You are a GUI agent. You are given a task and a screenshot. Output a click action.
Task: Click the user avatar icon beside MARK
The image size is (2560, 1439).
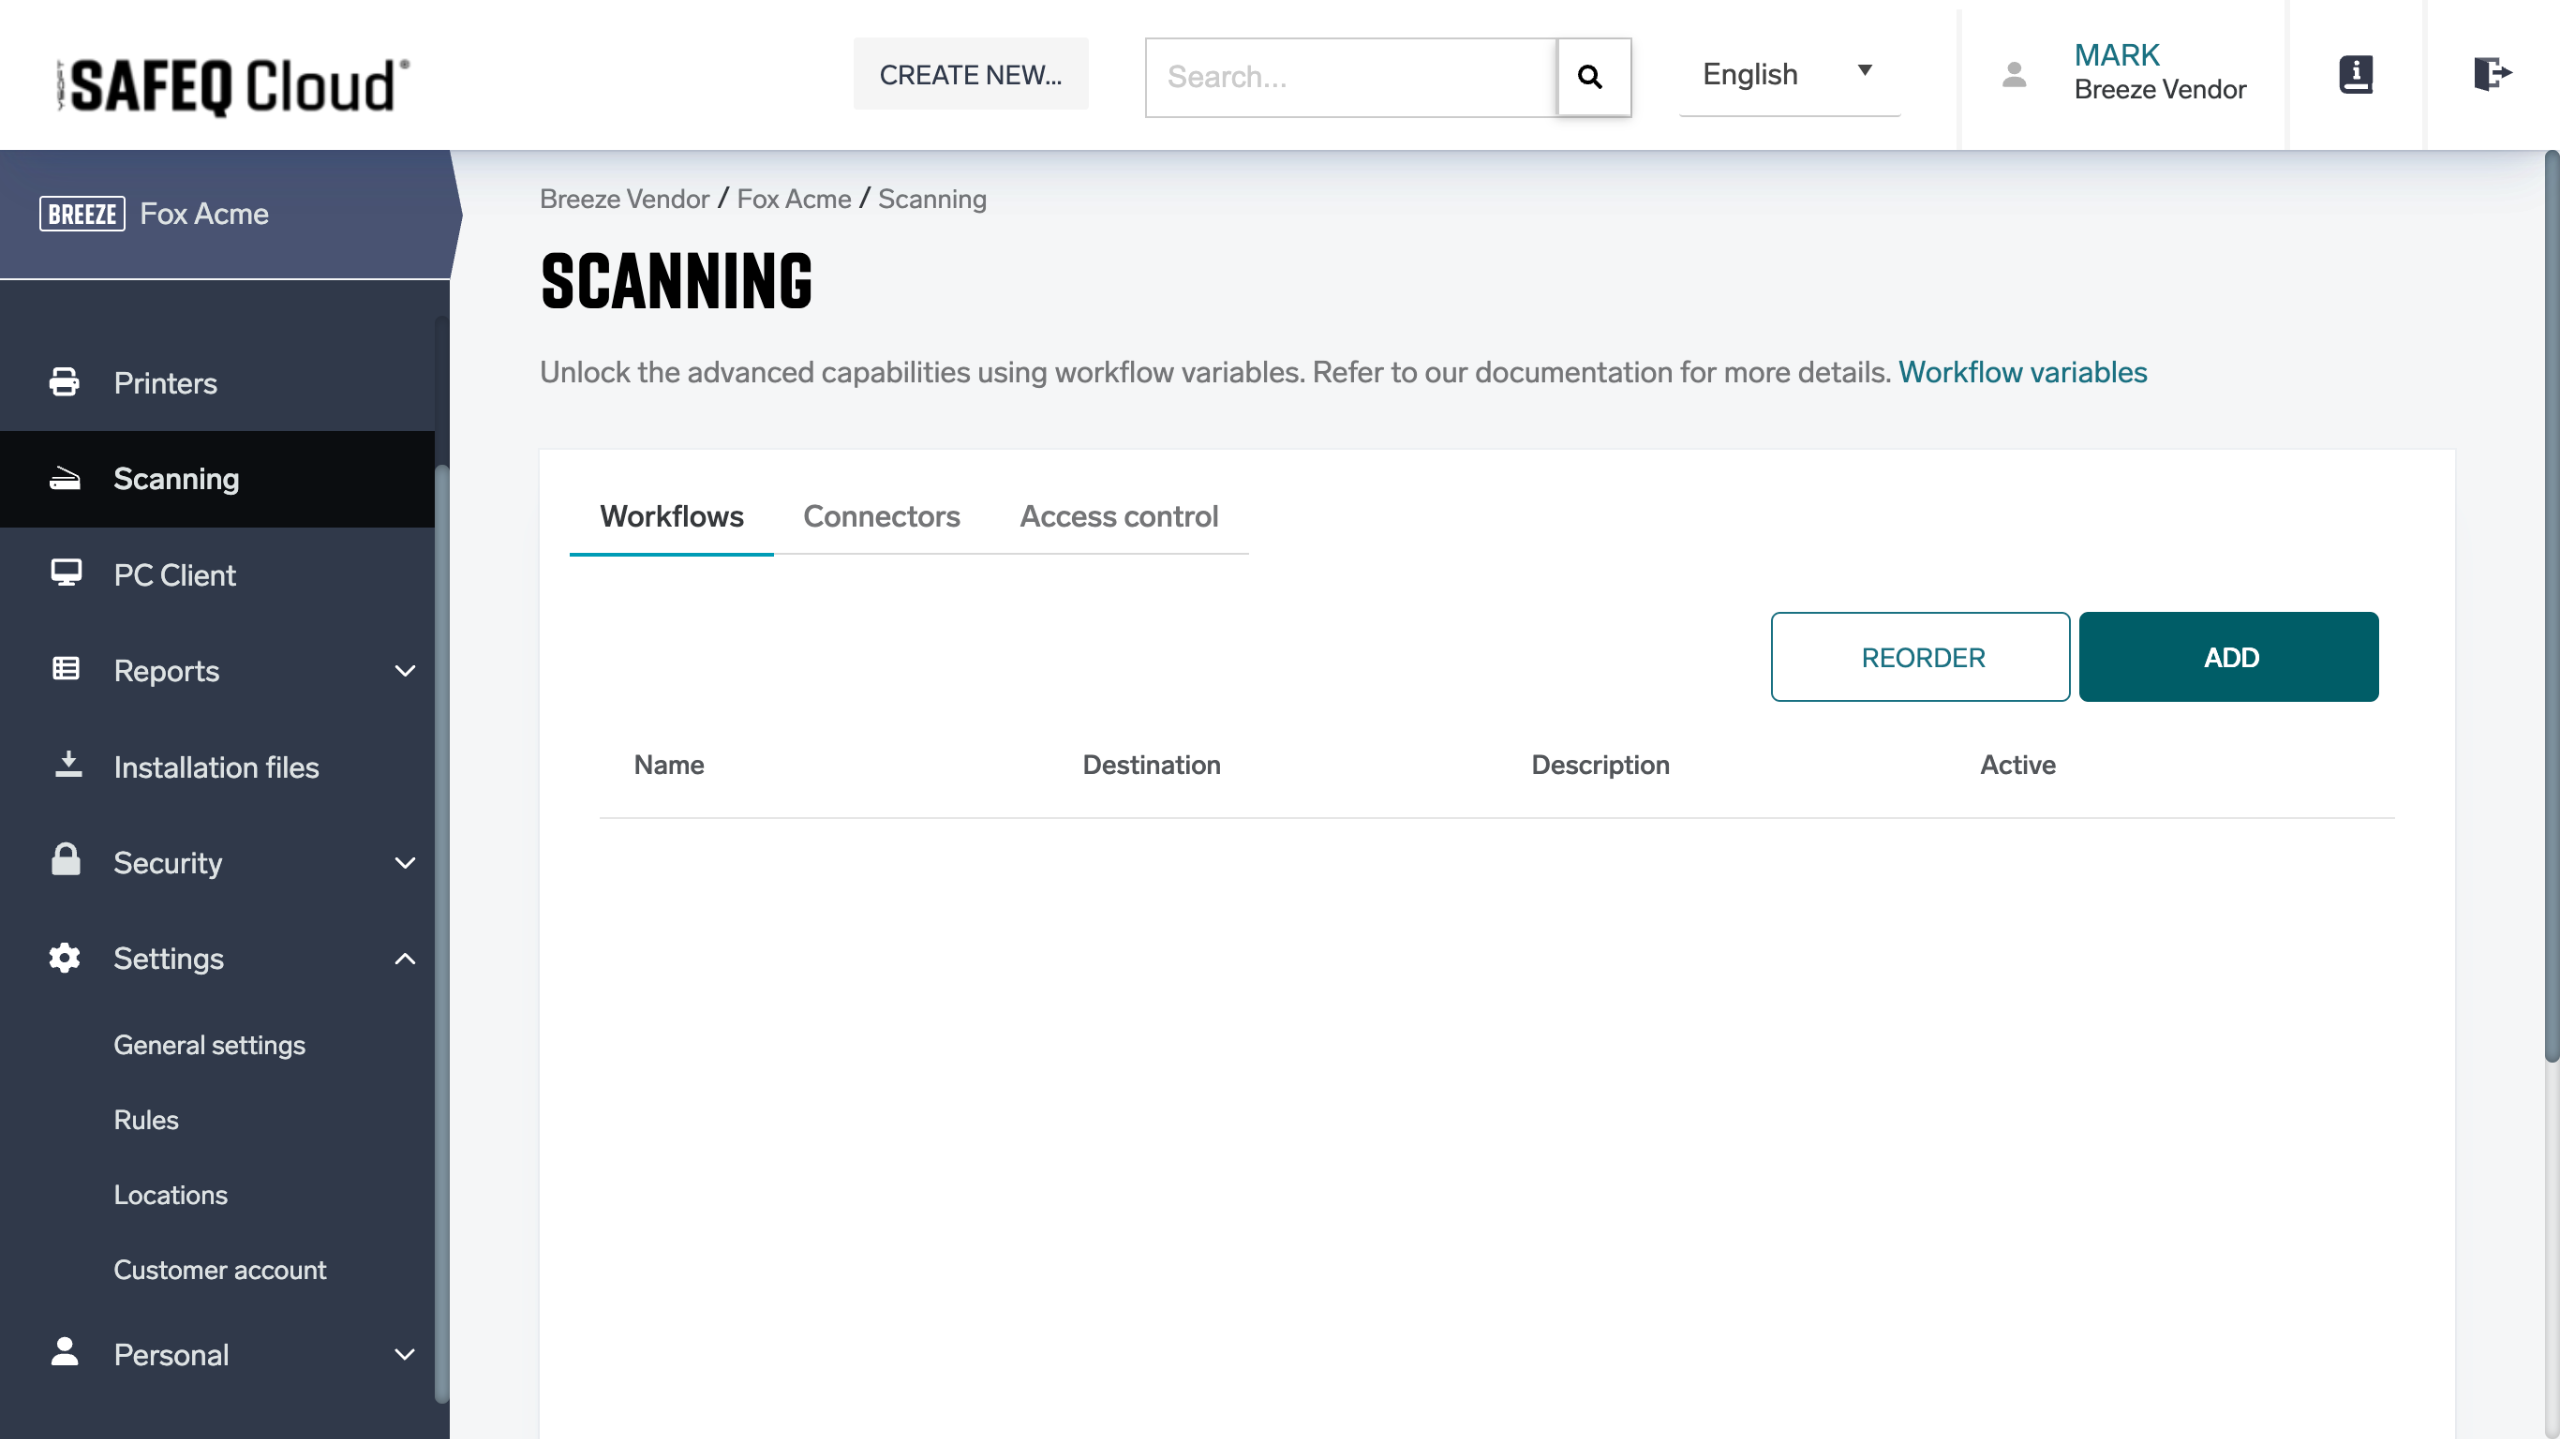[2014, 74]
